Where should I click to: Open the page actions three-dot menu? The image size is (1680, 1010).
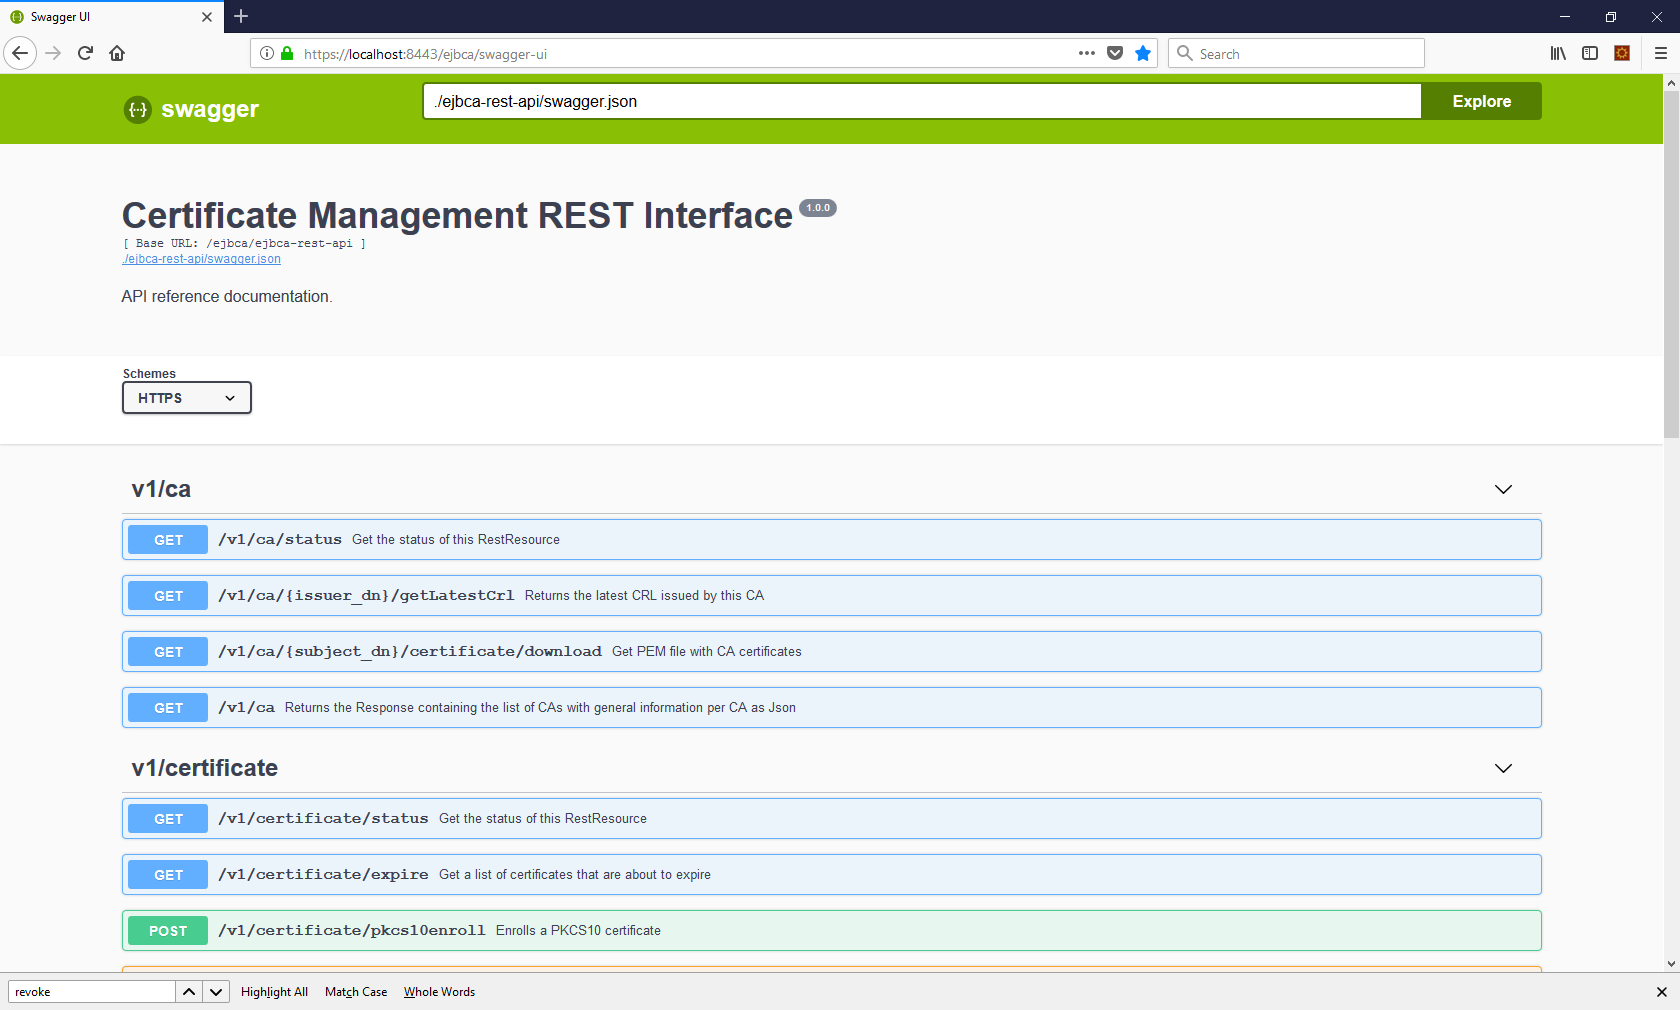coord(1087,53)
